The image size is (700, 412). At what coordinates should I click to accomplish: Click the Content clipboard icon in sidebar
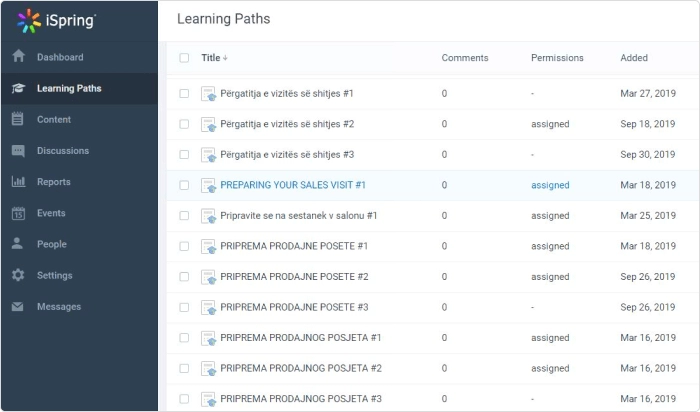(17, 119)
